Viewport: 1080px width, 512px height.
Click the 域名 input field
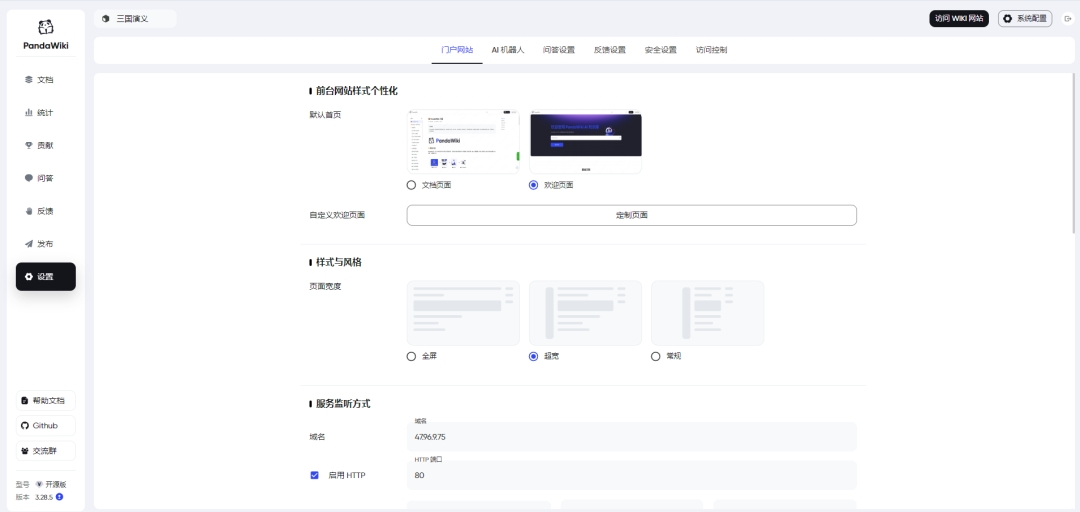tap(631, 437)
